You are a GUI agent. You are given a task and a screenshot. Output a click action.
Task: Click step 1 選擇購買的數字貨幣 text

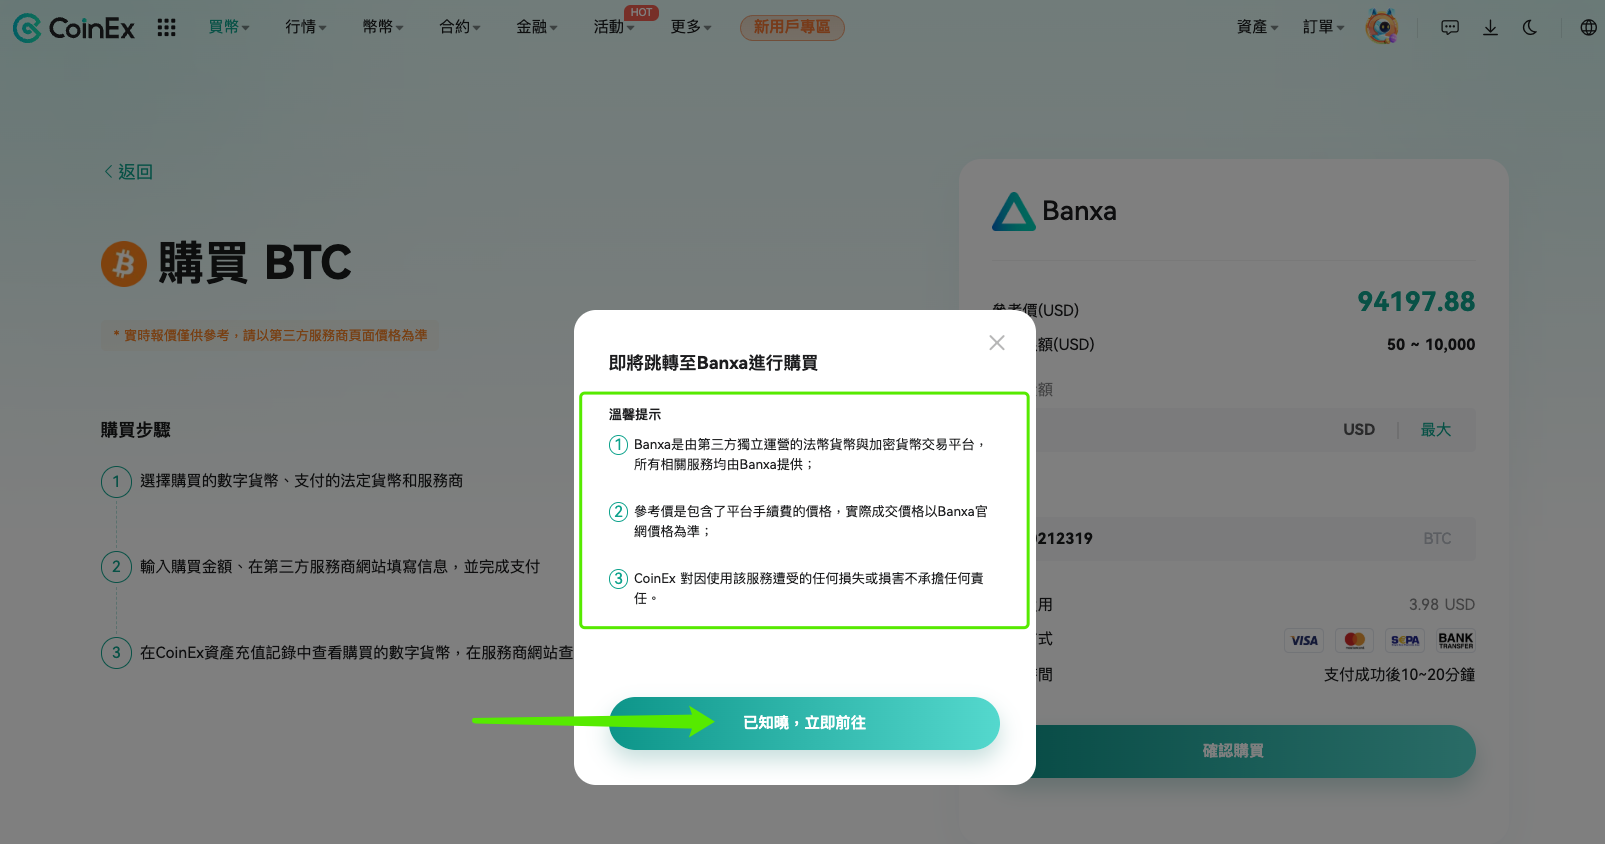(x=301, y=481)
